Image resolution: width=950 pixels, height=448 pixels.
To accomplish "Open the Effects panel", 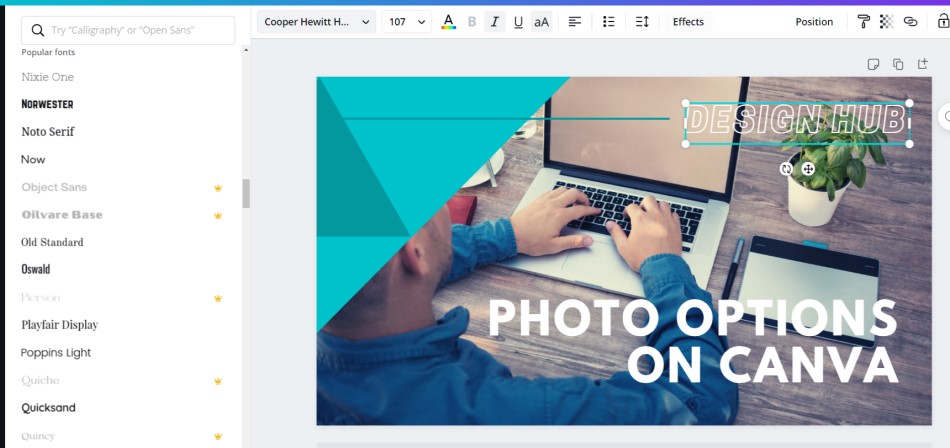I will pyautogui.click(x=688, y=22).
